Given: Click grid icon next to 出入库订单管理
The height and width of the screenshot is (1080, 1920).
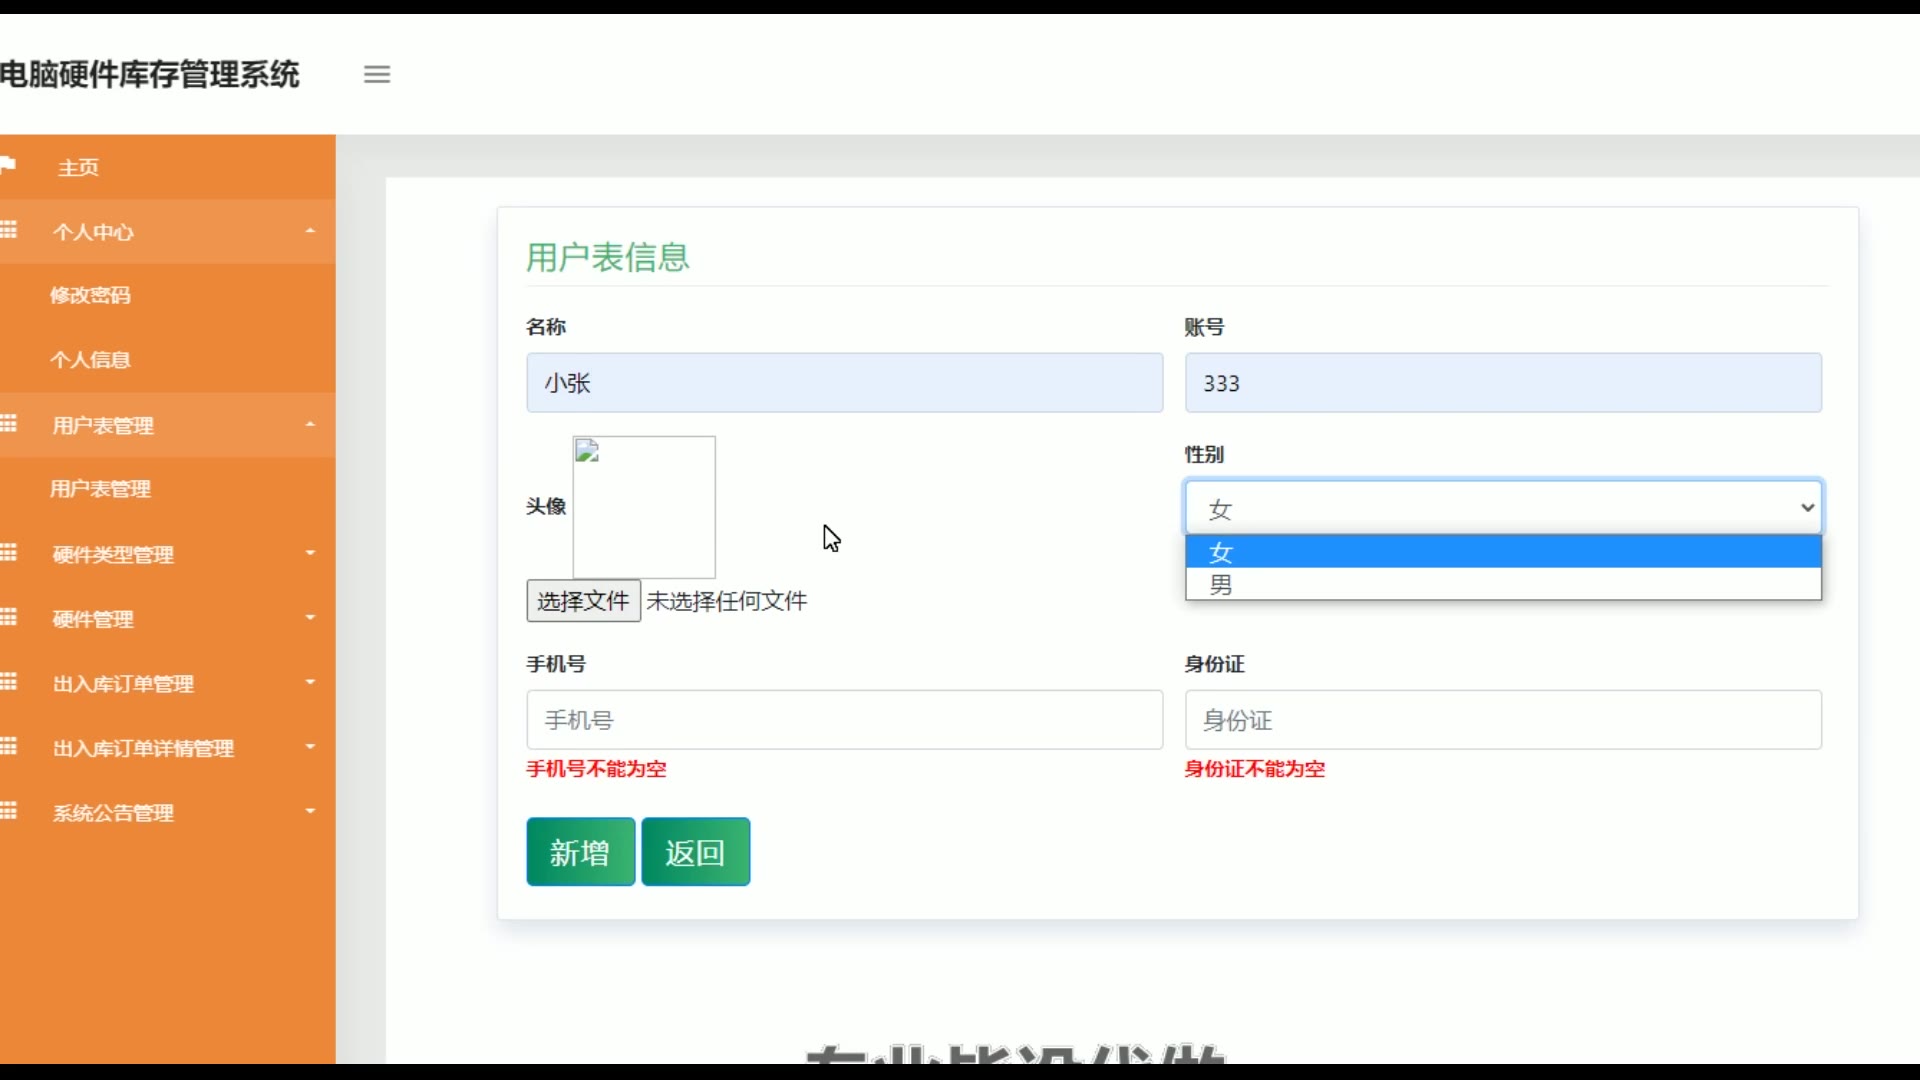Looking at the screenshot, I should coord(9,682).
